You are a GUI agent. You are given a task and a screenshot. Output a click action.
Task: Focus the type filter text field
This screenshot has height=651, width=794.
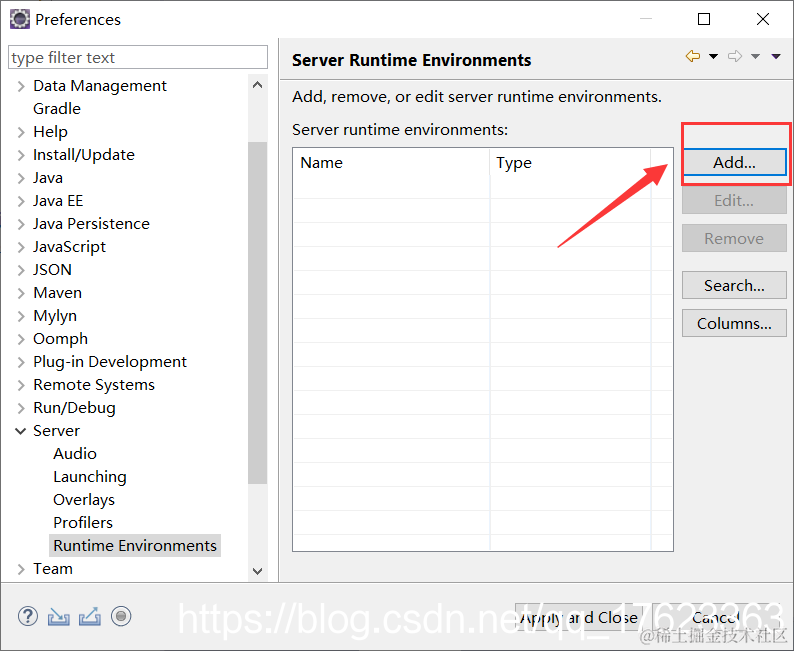pyautogui.click(x=138, y=57)
